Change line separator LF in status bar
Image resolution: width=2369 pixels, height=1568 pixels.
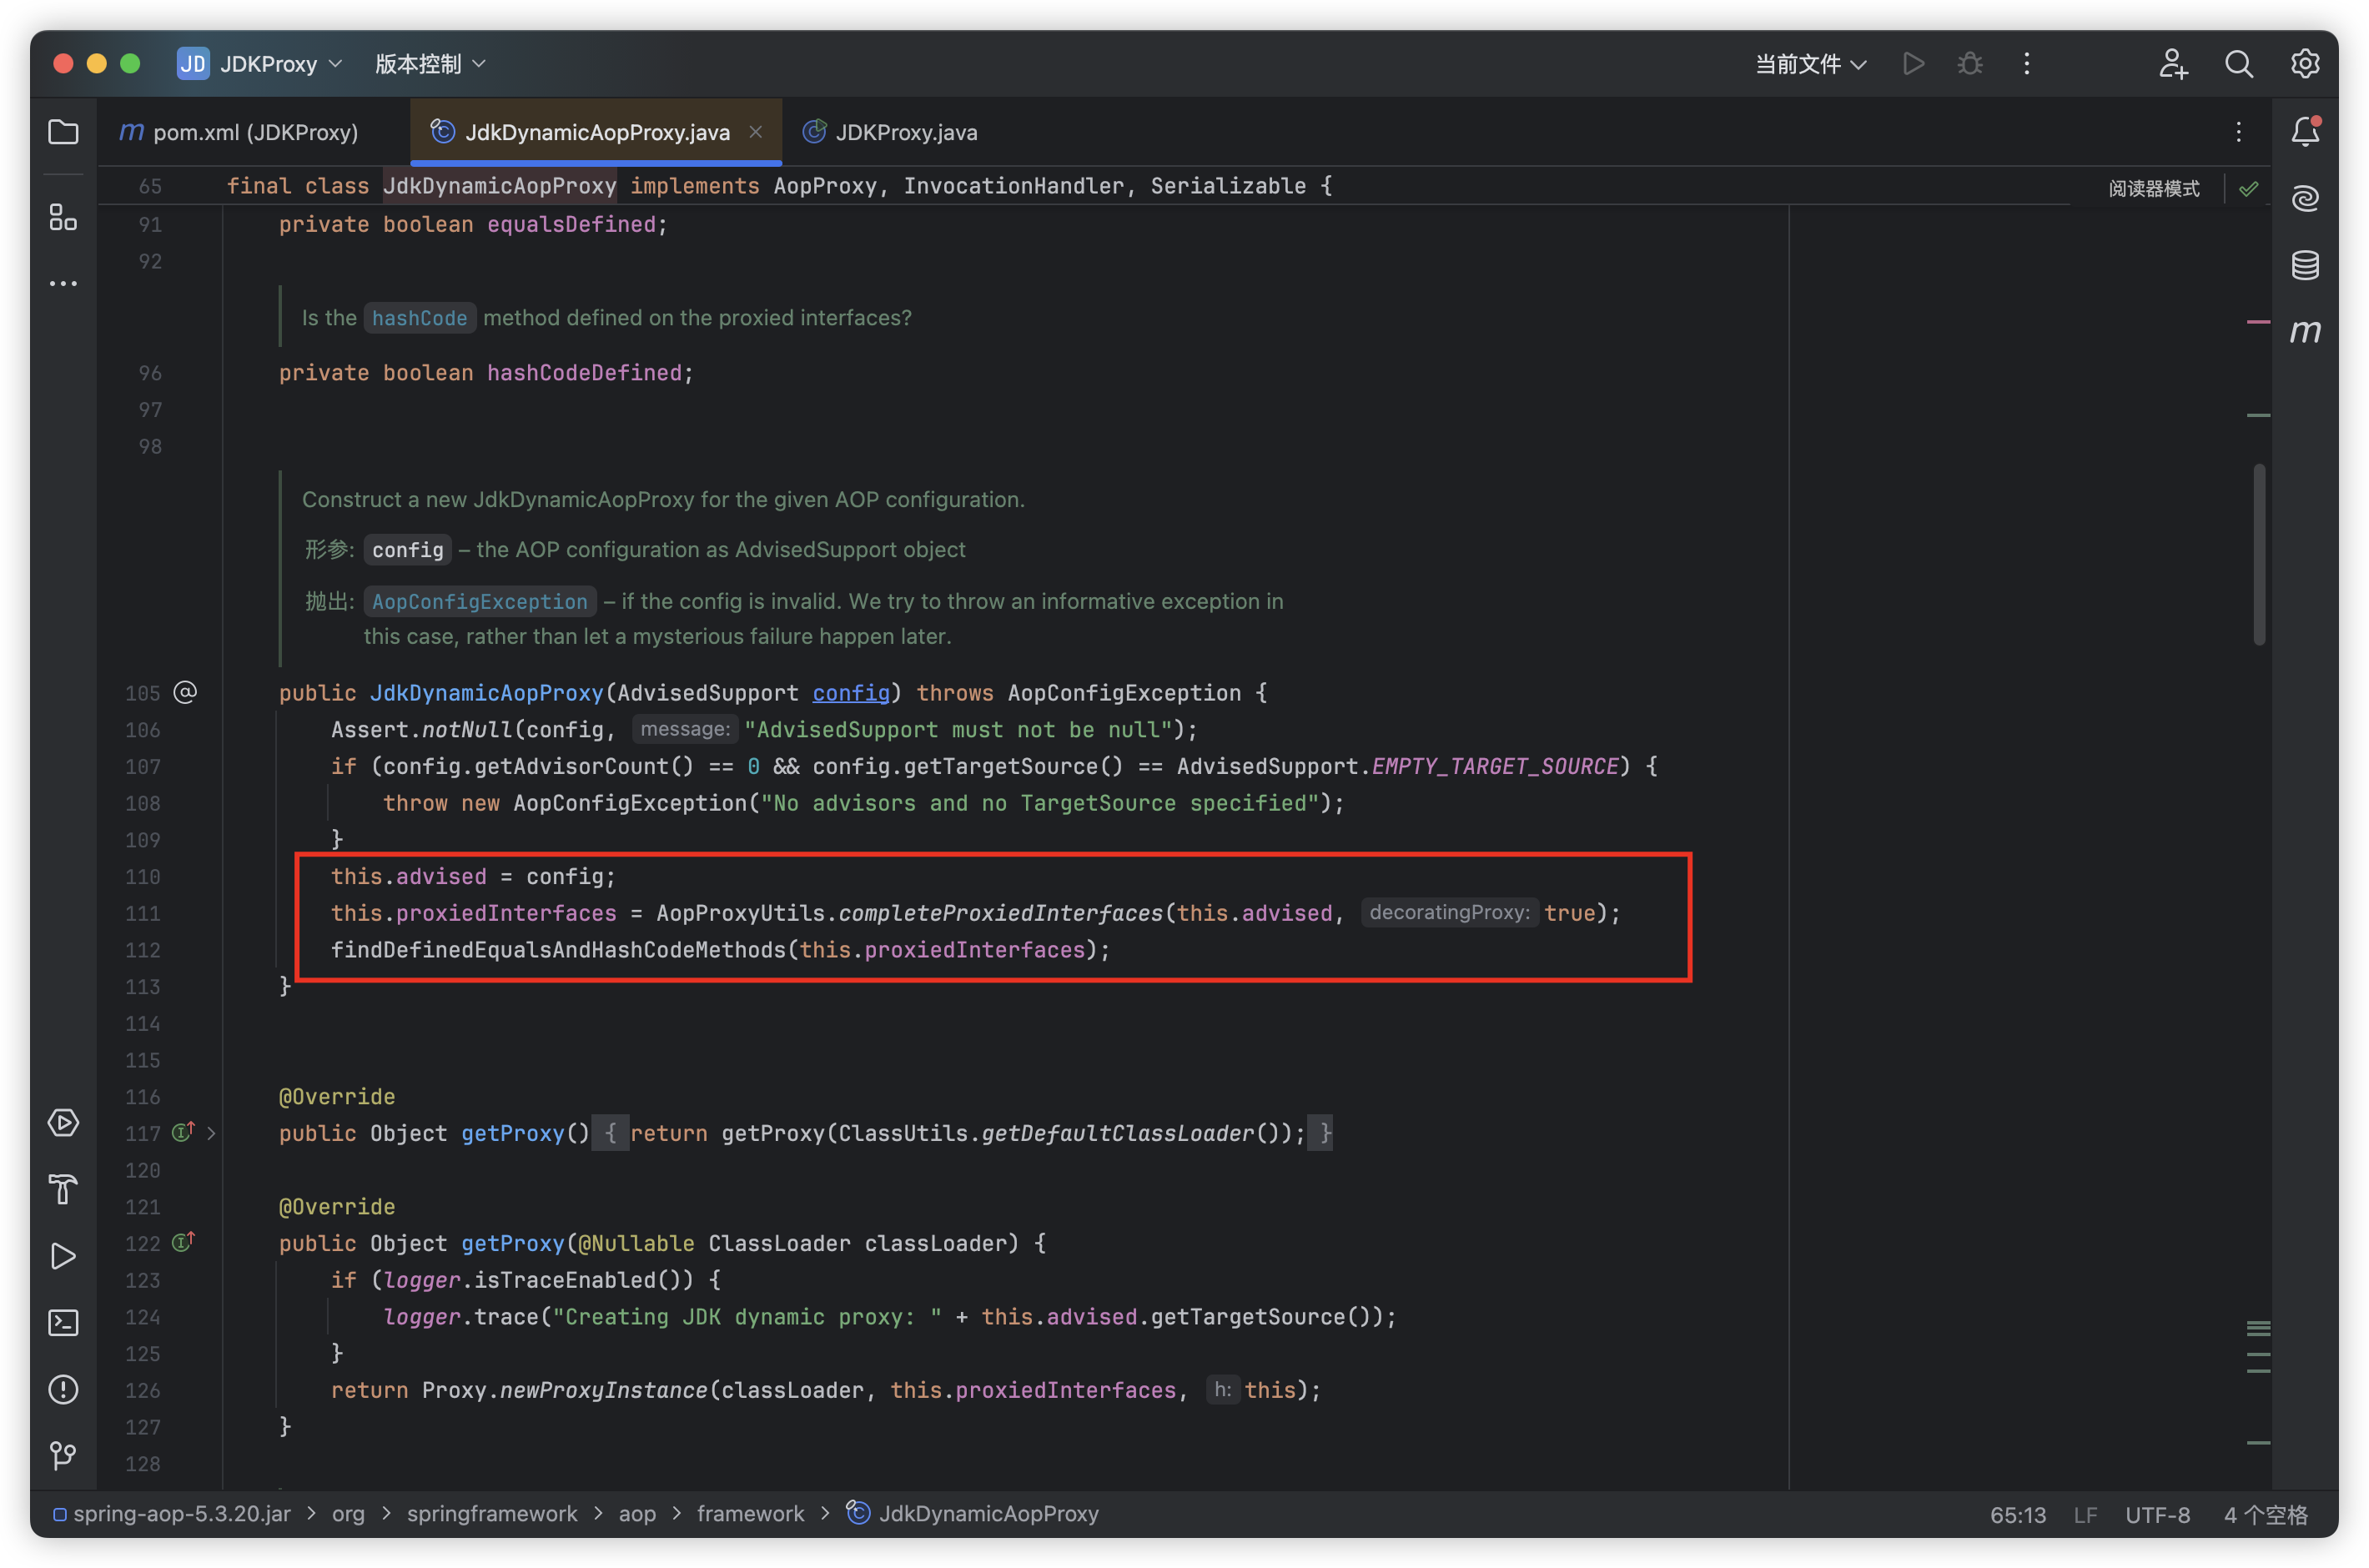pos(2085,1514)
